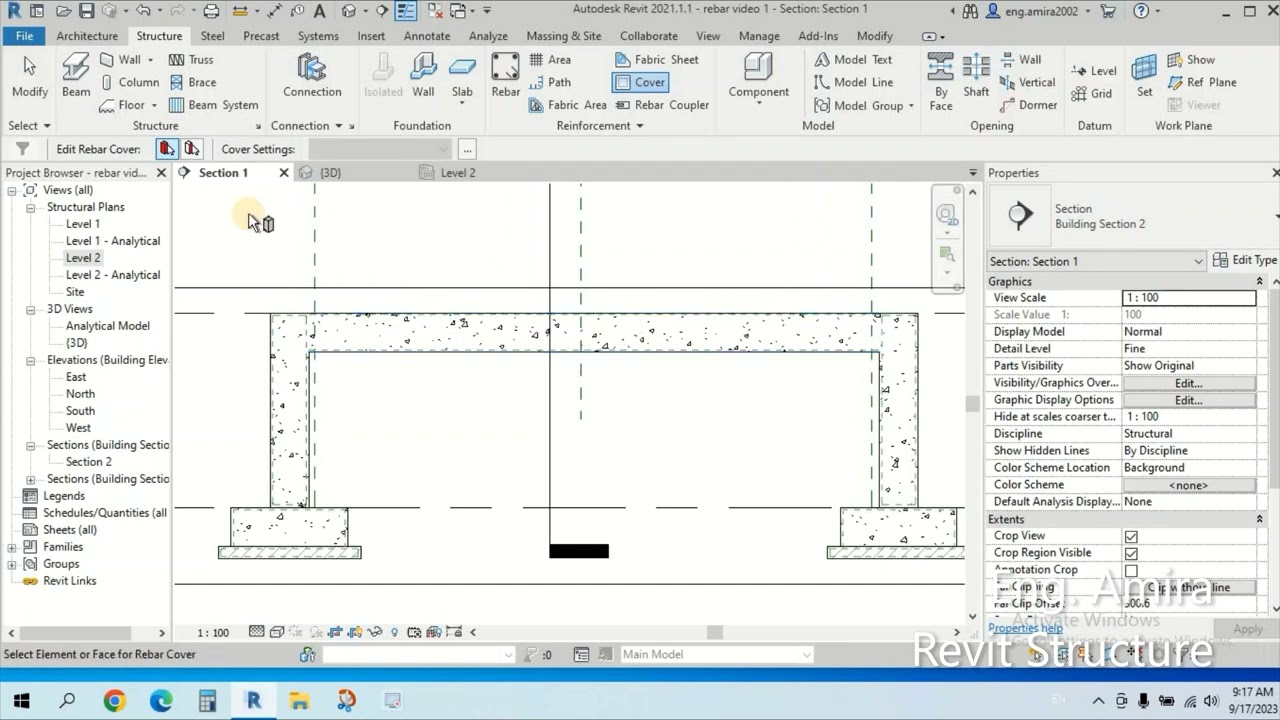Open the Architecture ribbon tab
This screenshot has height=720, width=1280.
click(x=87, y=36)
